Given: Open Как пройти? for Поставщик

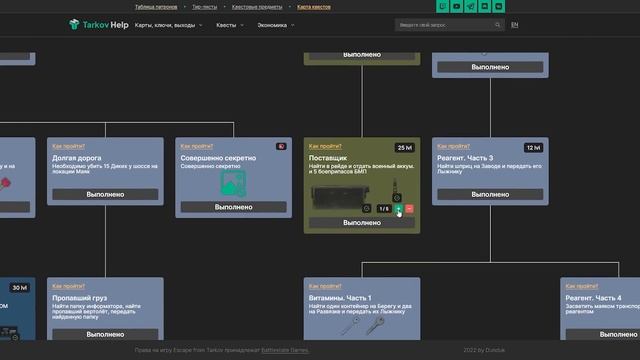Looking at the screenshot, I should (x=325, y=146).
